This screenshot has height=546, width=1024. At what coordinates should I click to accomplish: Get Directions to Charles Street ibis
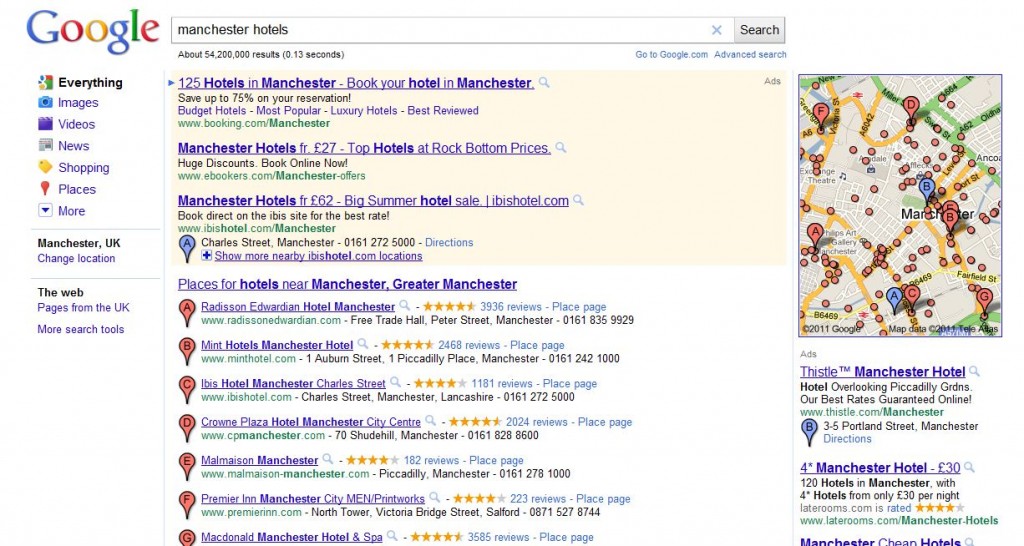click(x=449, y=242)
